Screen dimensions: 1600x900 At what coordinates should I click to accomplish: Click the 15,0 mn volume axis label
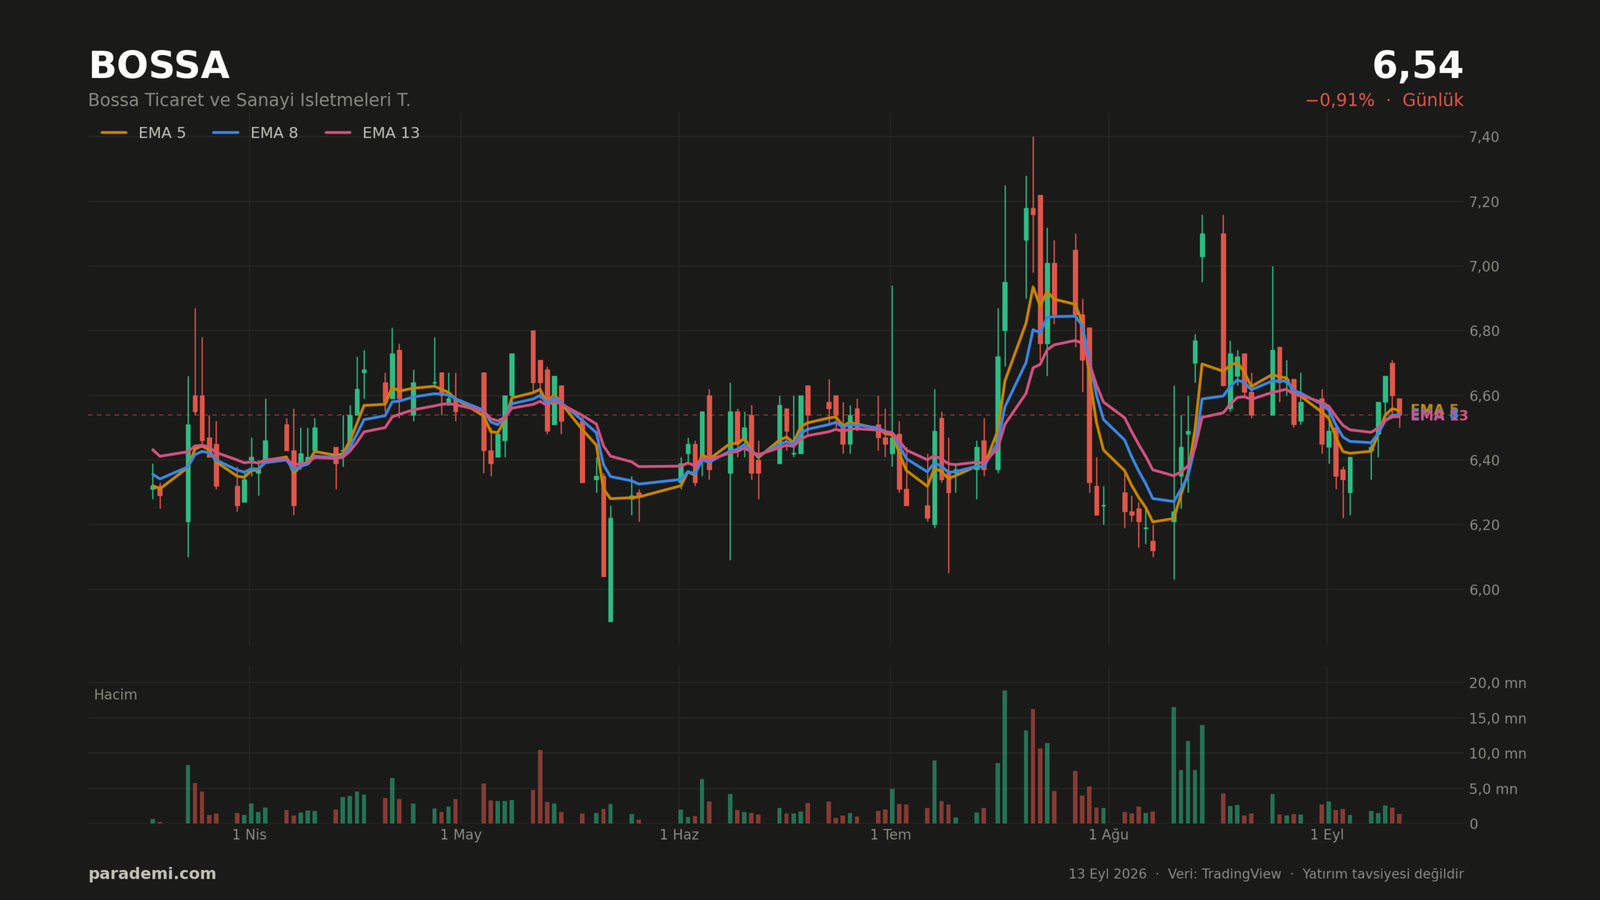(x=1497, y=719)
